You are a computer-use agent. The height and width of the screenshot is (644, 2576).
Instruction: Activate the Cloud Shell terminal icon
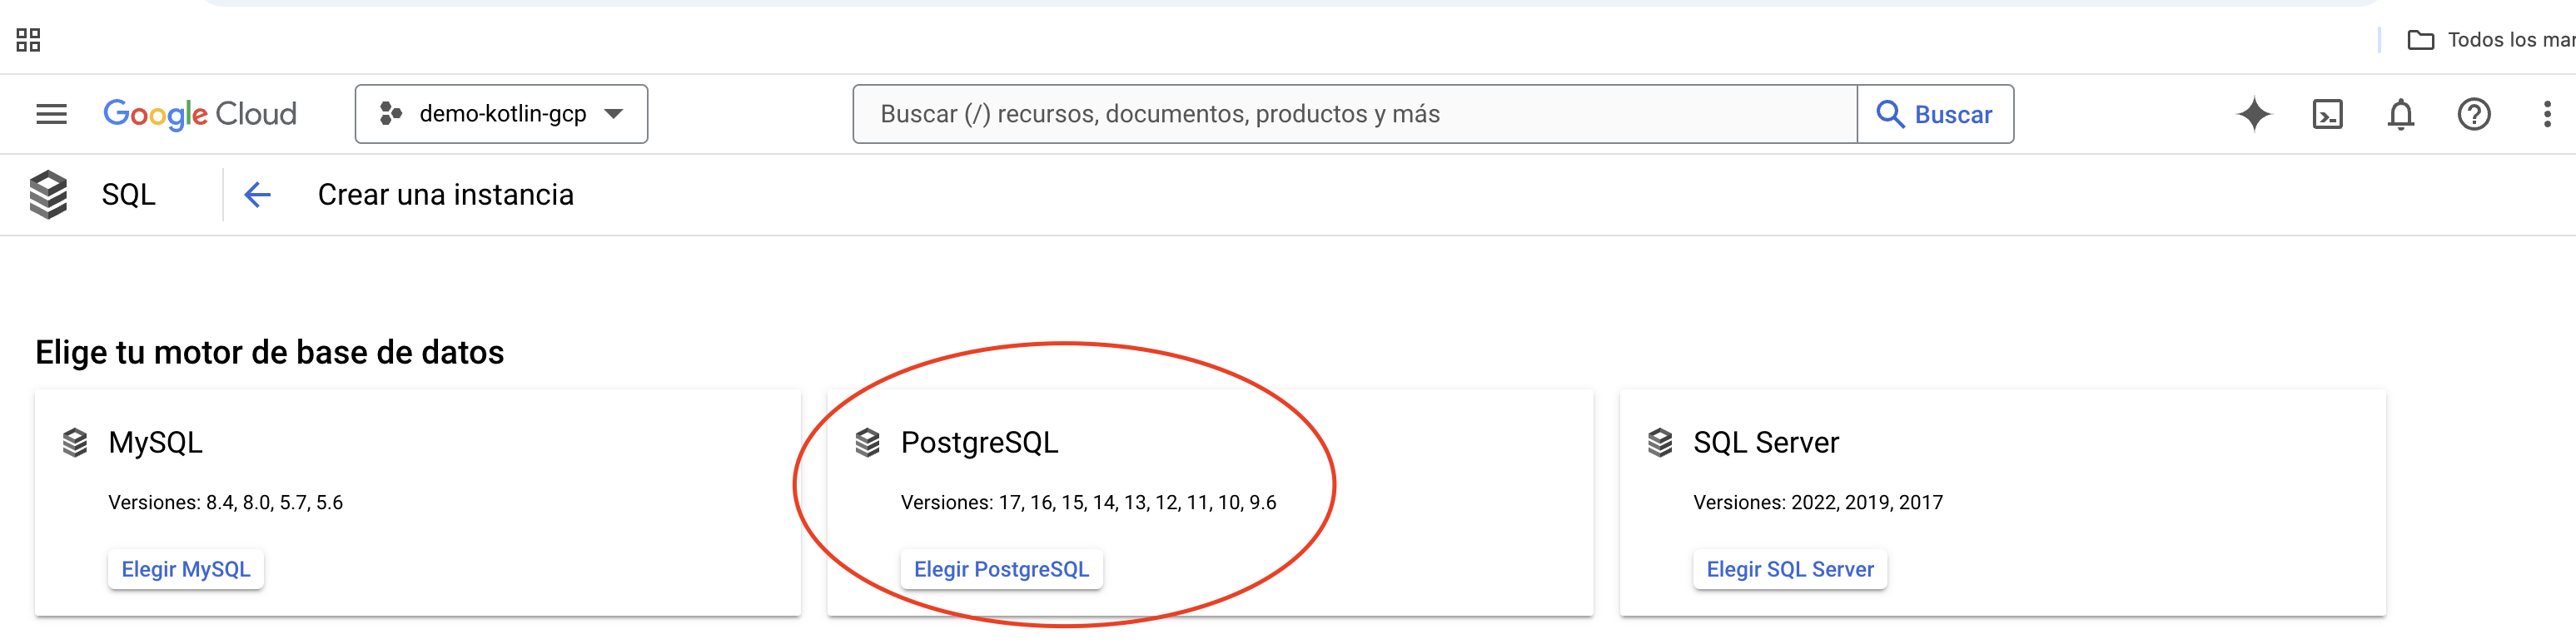click(2328, 114)
